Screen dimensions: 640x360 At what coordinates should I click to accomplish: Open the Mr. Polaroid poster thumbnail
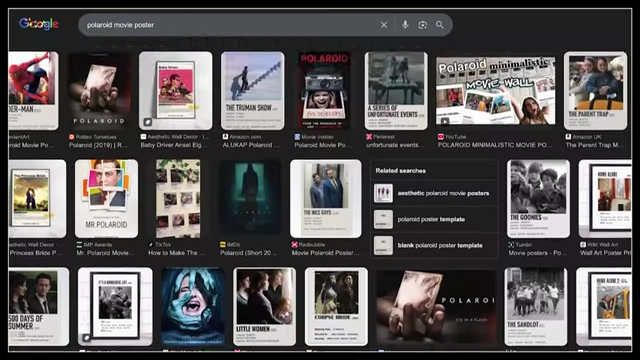pos(106,198)
